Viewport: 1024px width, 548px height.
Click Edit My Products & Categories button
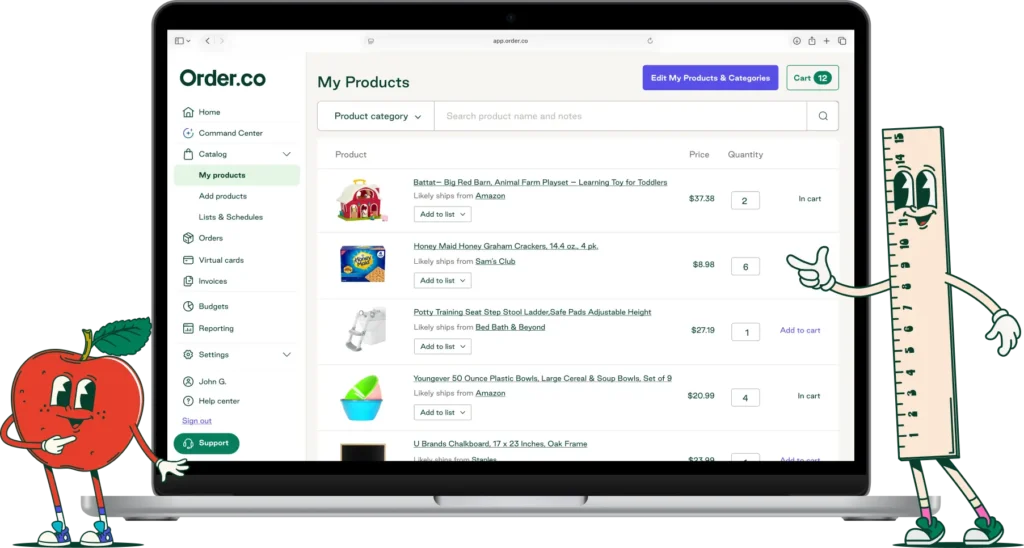[710, 78]
